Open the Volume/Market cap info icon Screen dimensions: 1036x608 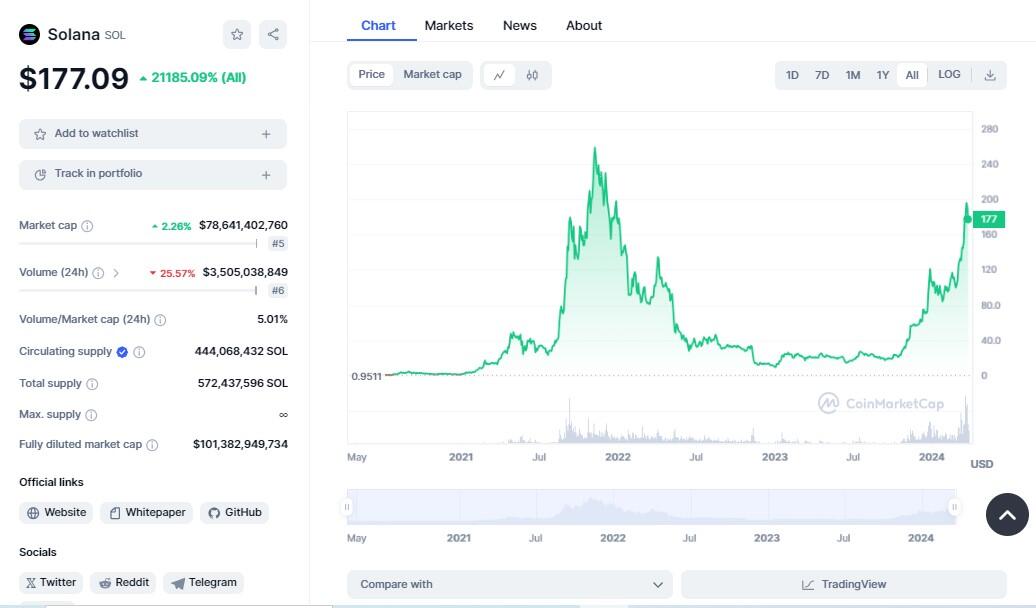click(x=160, y=320)
